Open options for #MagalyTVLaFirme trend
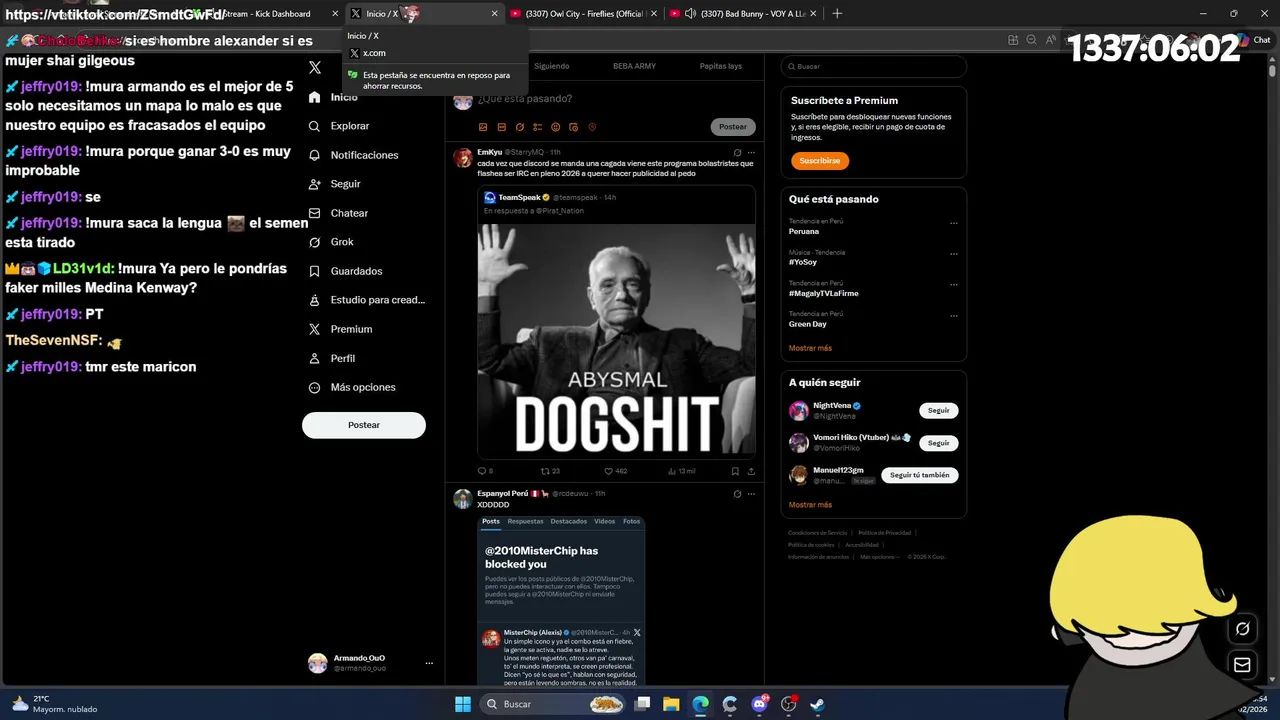 pos(954,285)
